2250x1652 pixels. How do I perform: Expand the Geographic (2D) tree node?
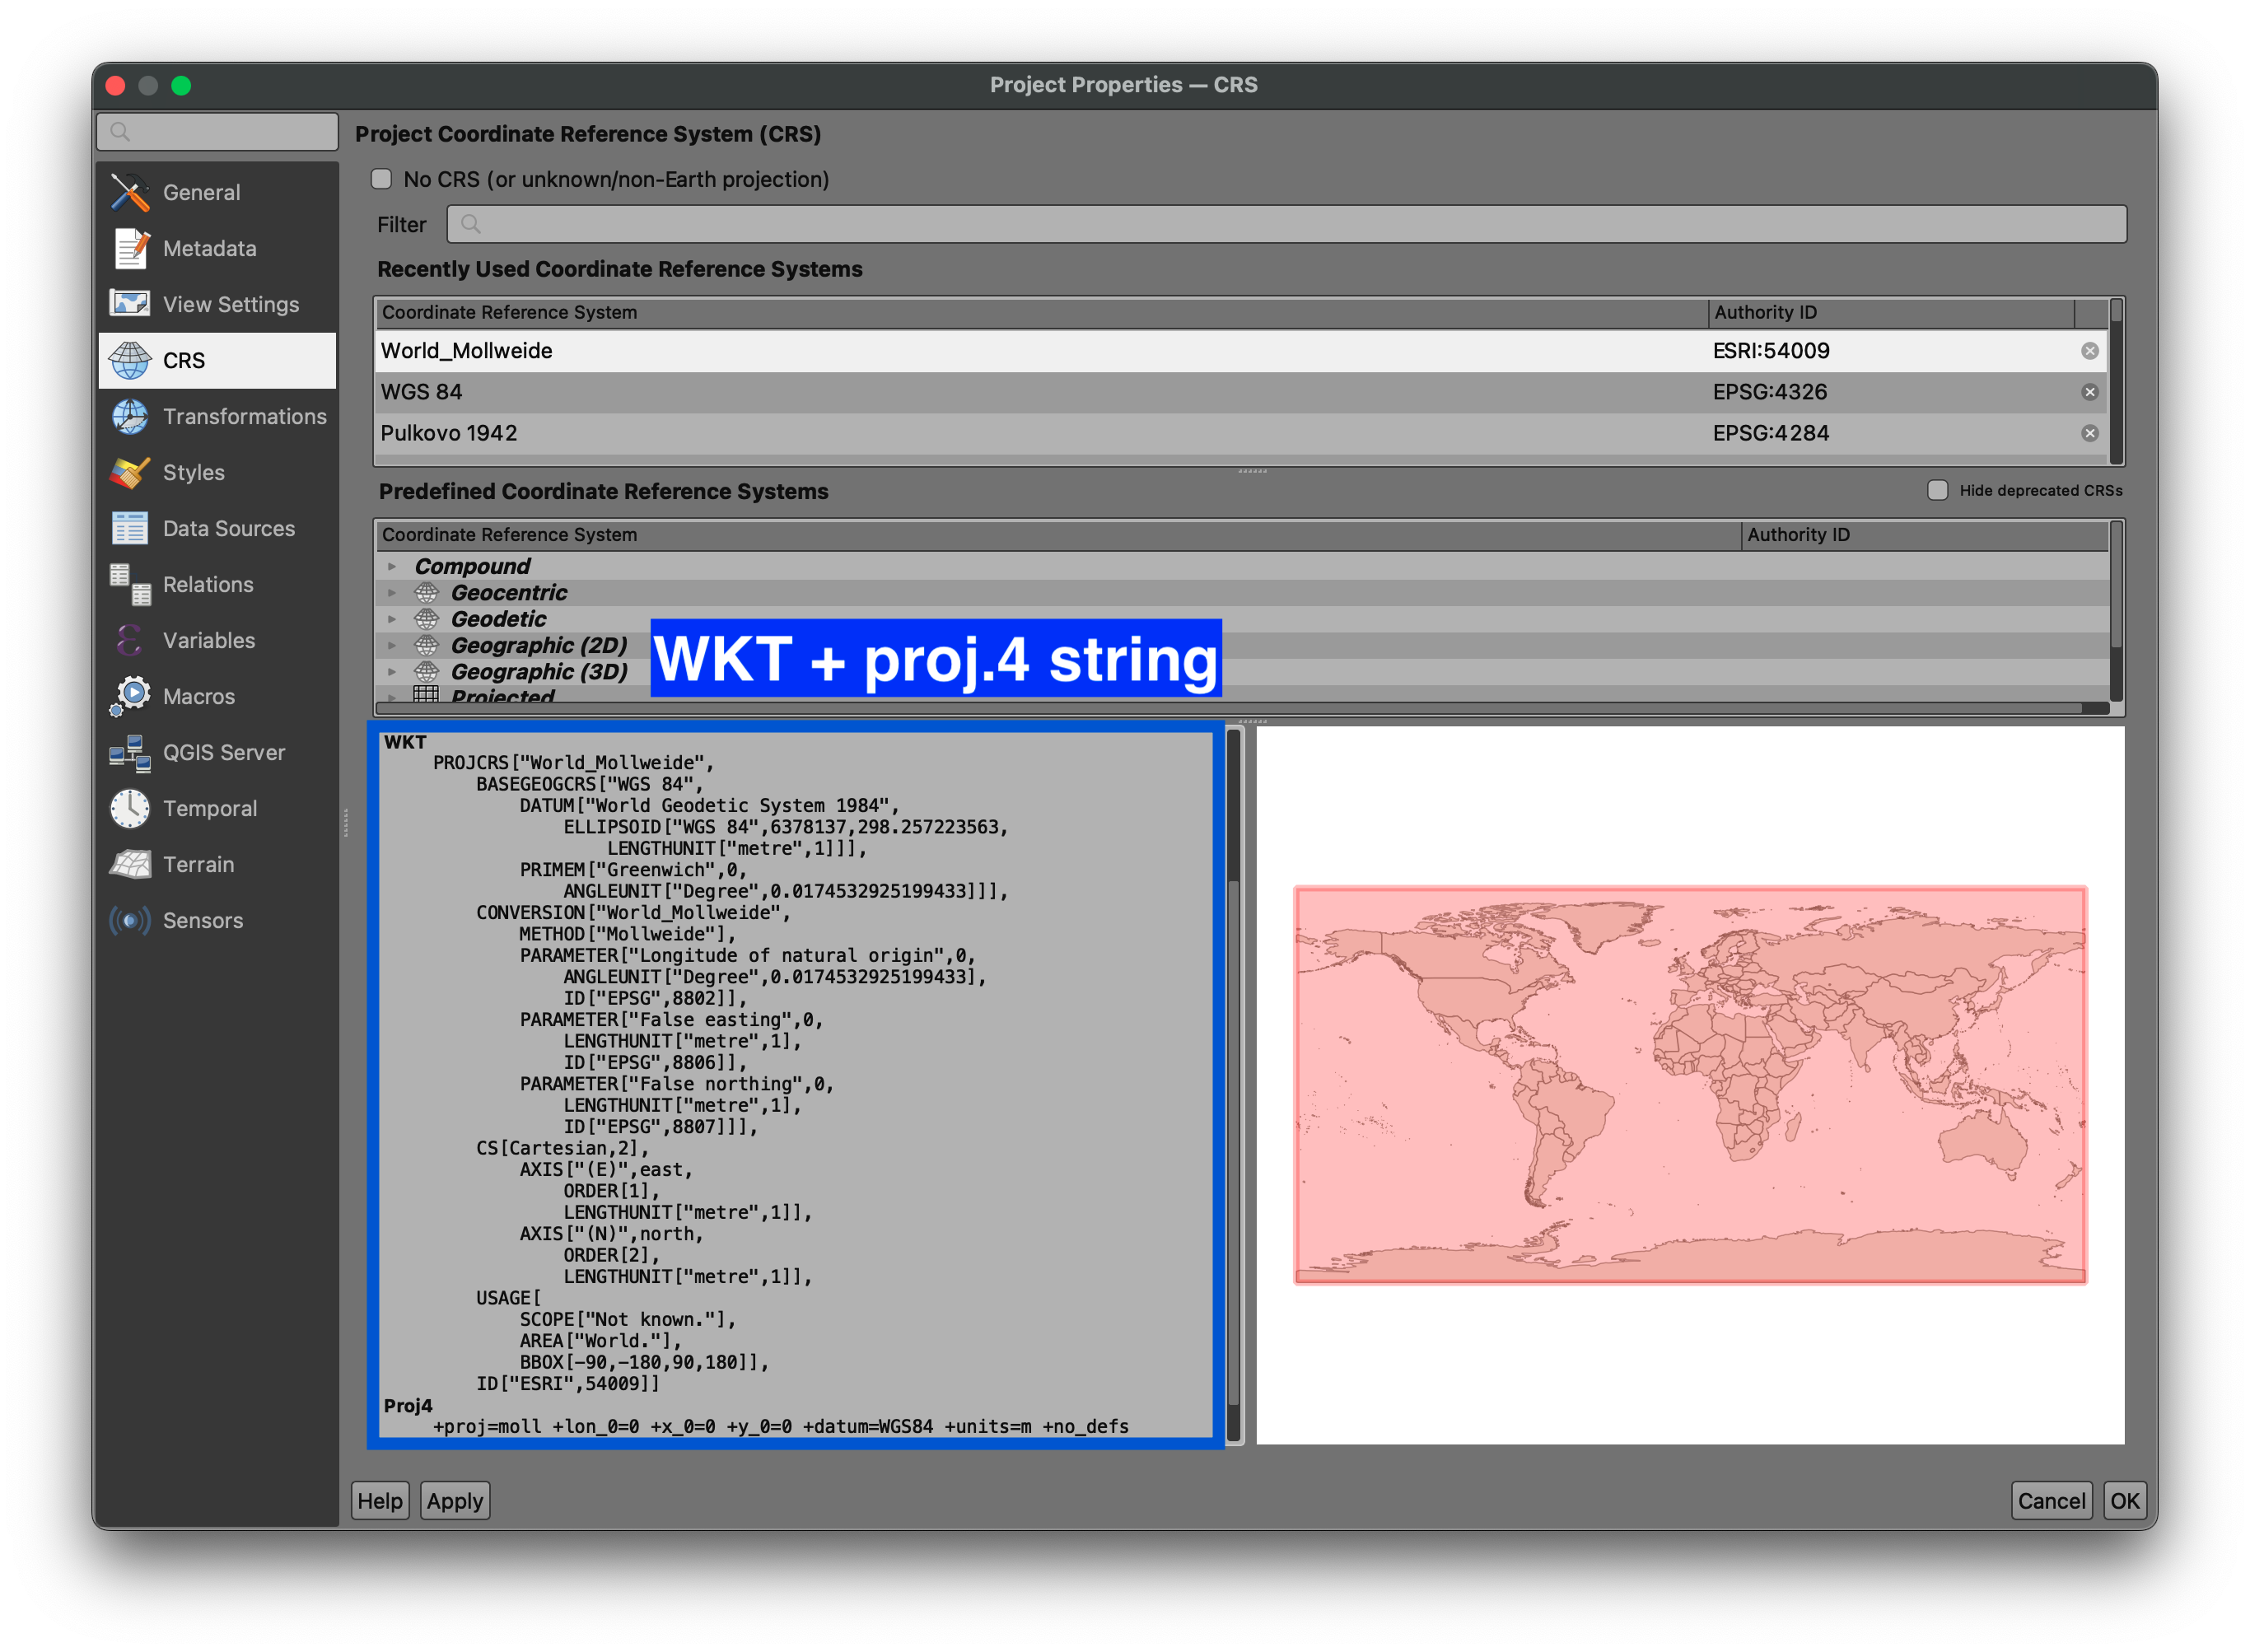click(392, 646)
